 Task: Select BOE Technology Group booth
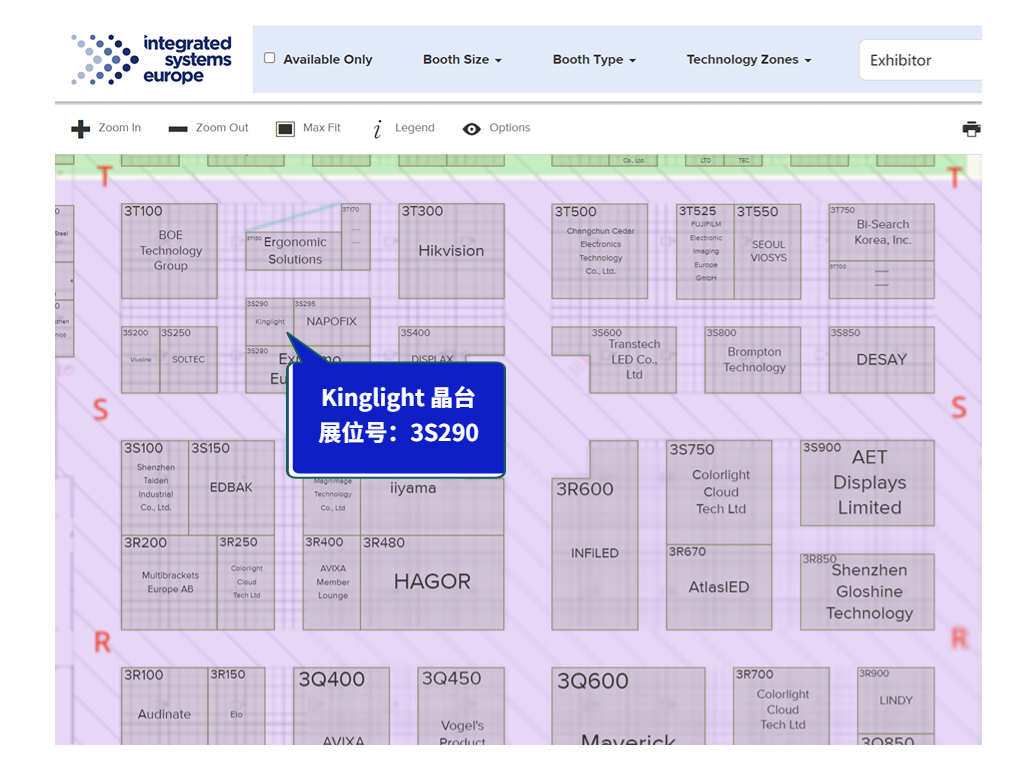click(170, 251)
